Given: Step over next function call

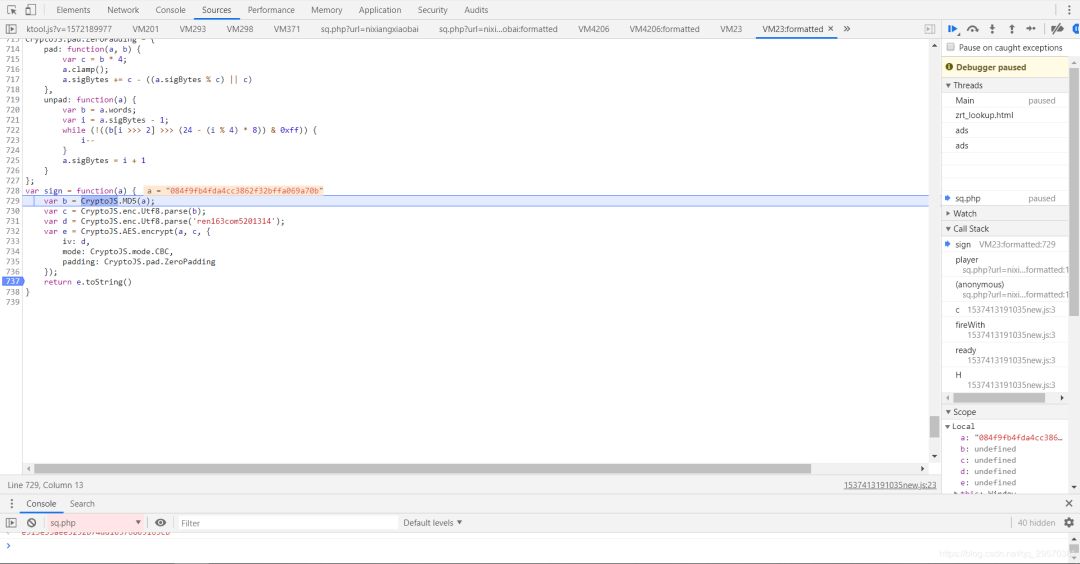Looking at the screenshot, I should pos(972,29).
